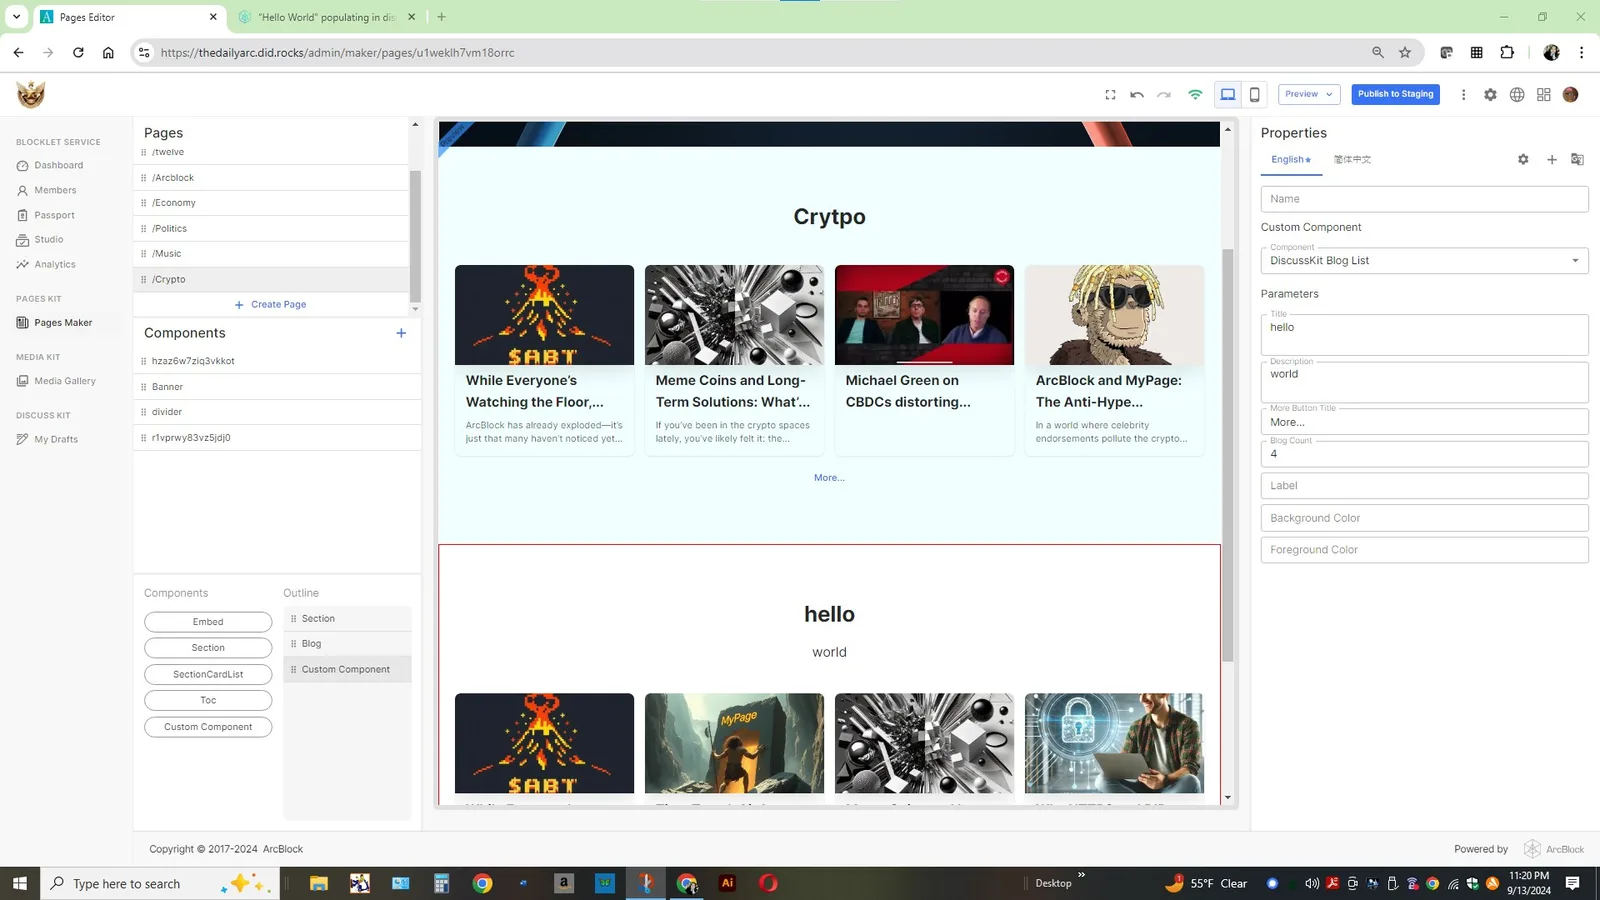
Task: Open the Michael Green on CBDCs card
Action: click(924, 360)
